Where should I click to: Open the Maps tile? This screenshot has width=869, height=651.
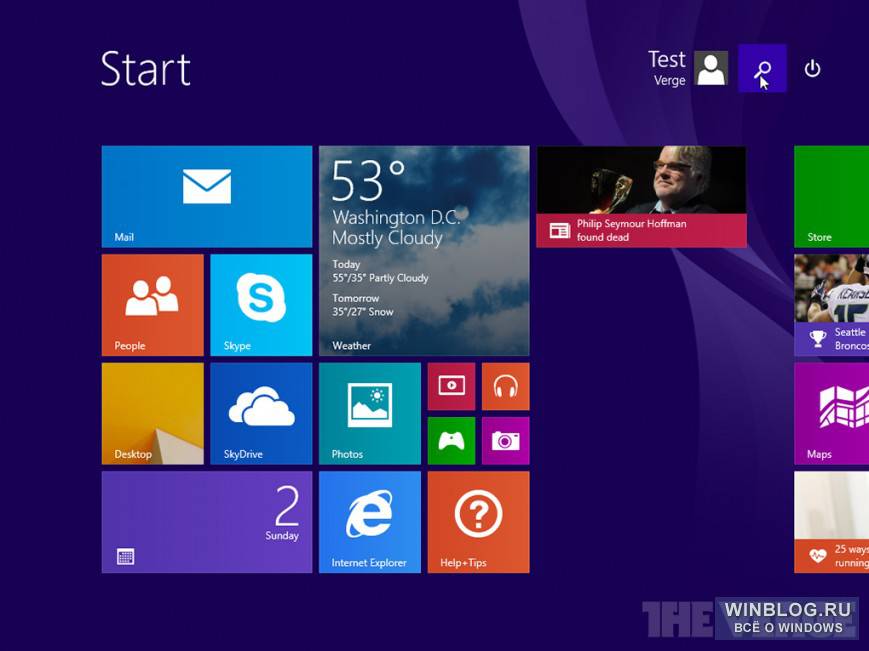click(831, 413)
